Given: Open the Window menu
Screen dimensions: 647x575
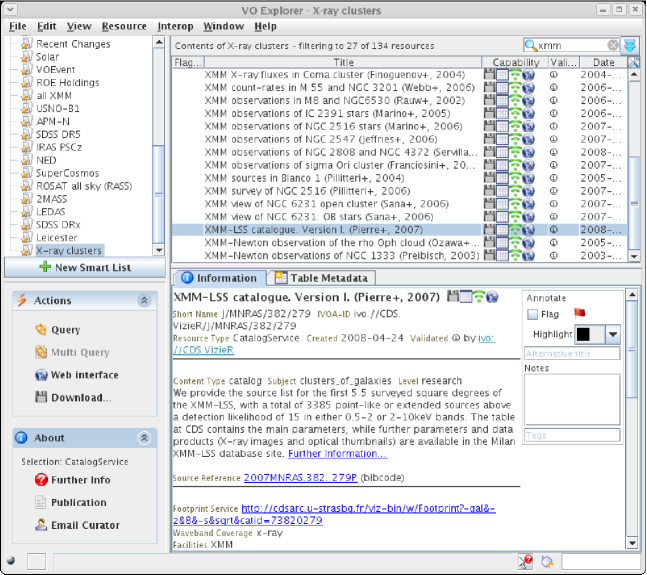Looking at the screenshot, I should pos(224,26).
